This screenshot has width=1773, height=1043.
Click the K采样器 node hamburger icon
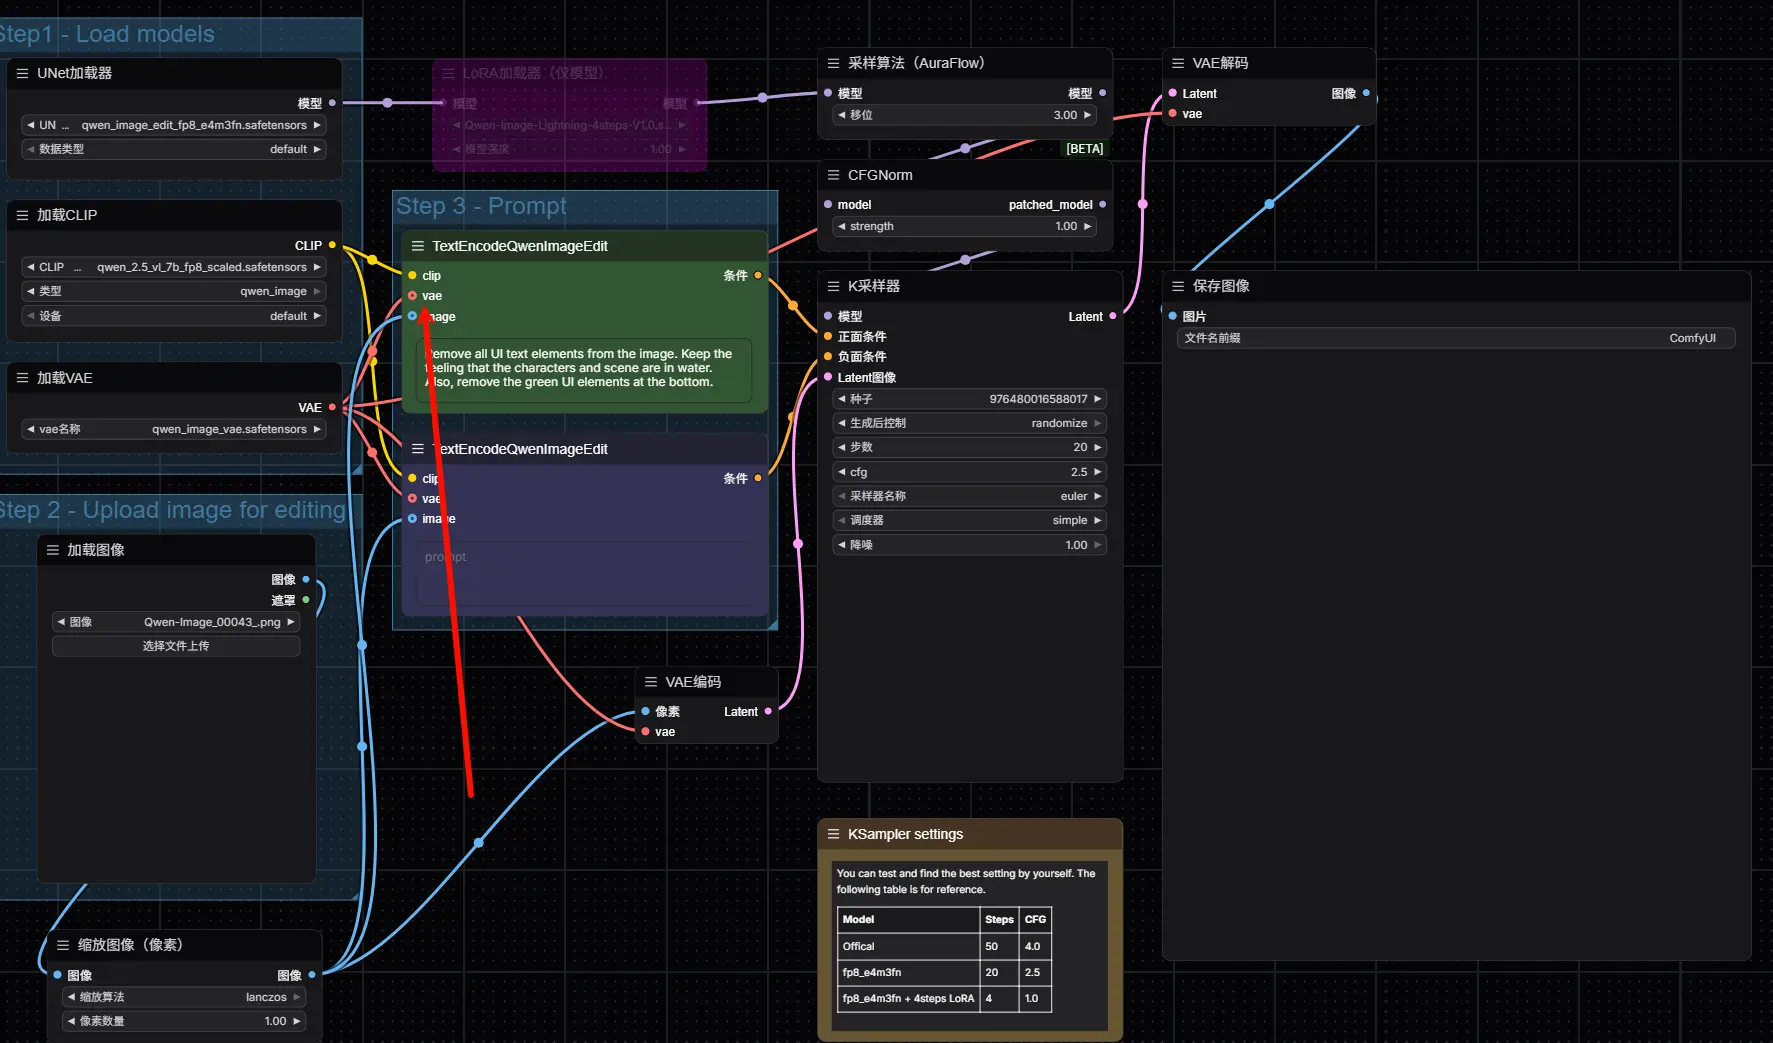point(833,286)
